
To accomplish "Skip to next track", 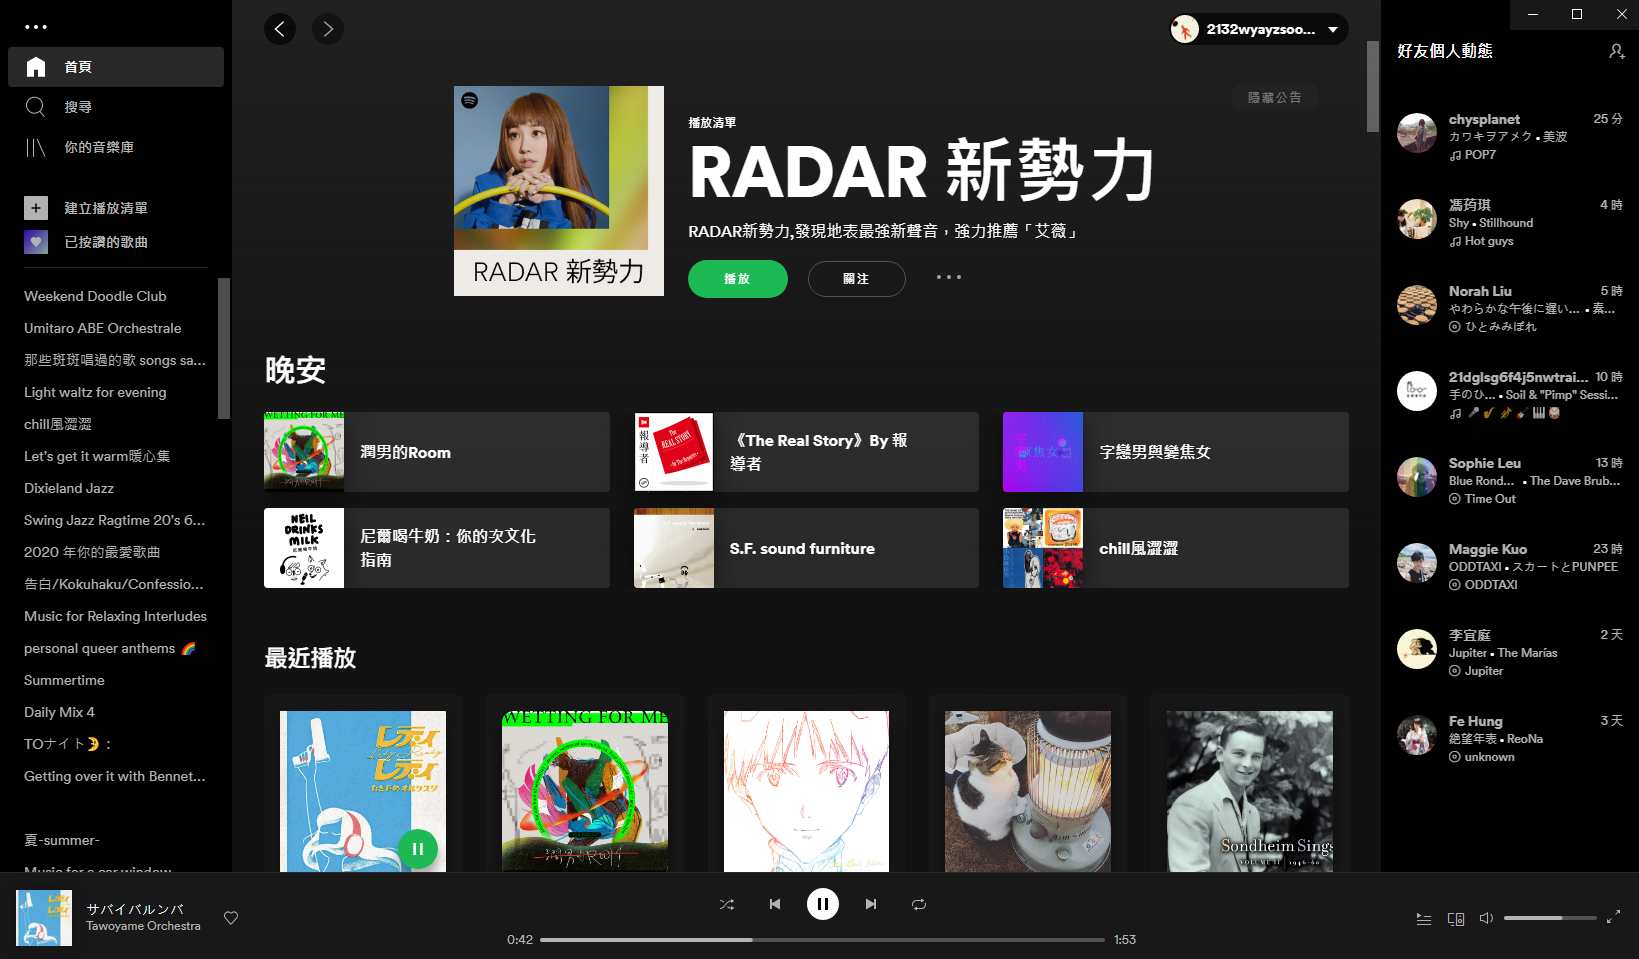I will coord(871,904).
